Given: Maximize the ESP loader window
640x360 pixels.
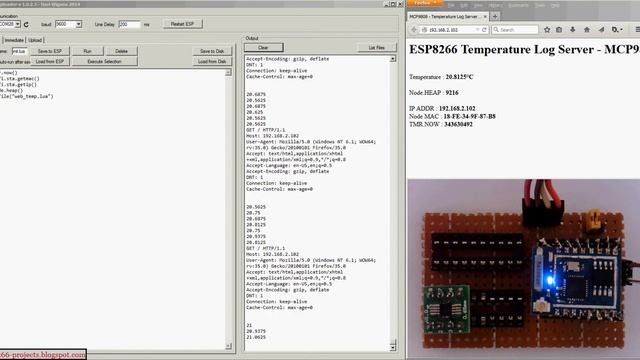Looking at the screenshot, I should (393, 4).
